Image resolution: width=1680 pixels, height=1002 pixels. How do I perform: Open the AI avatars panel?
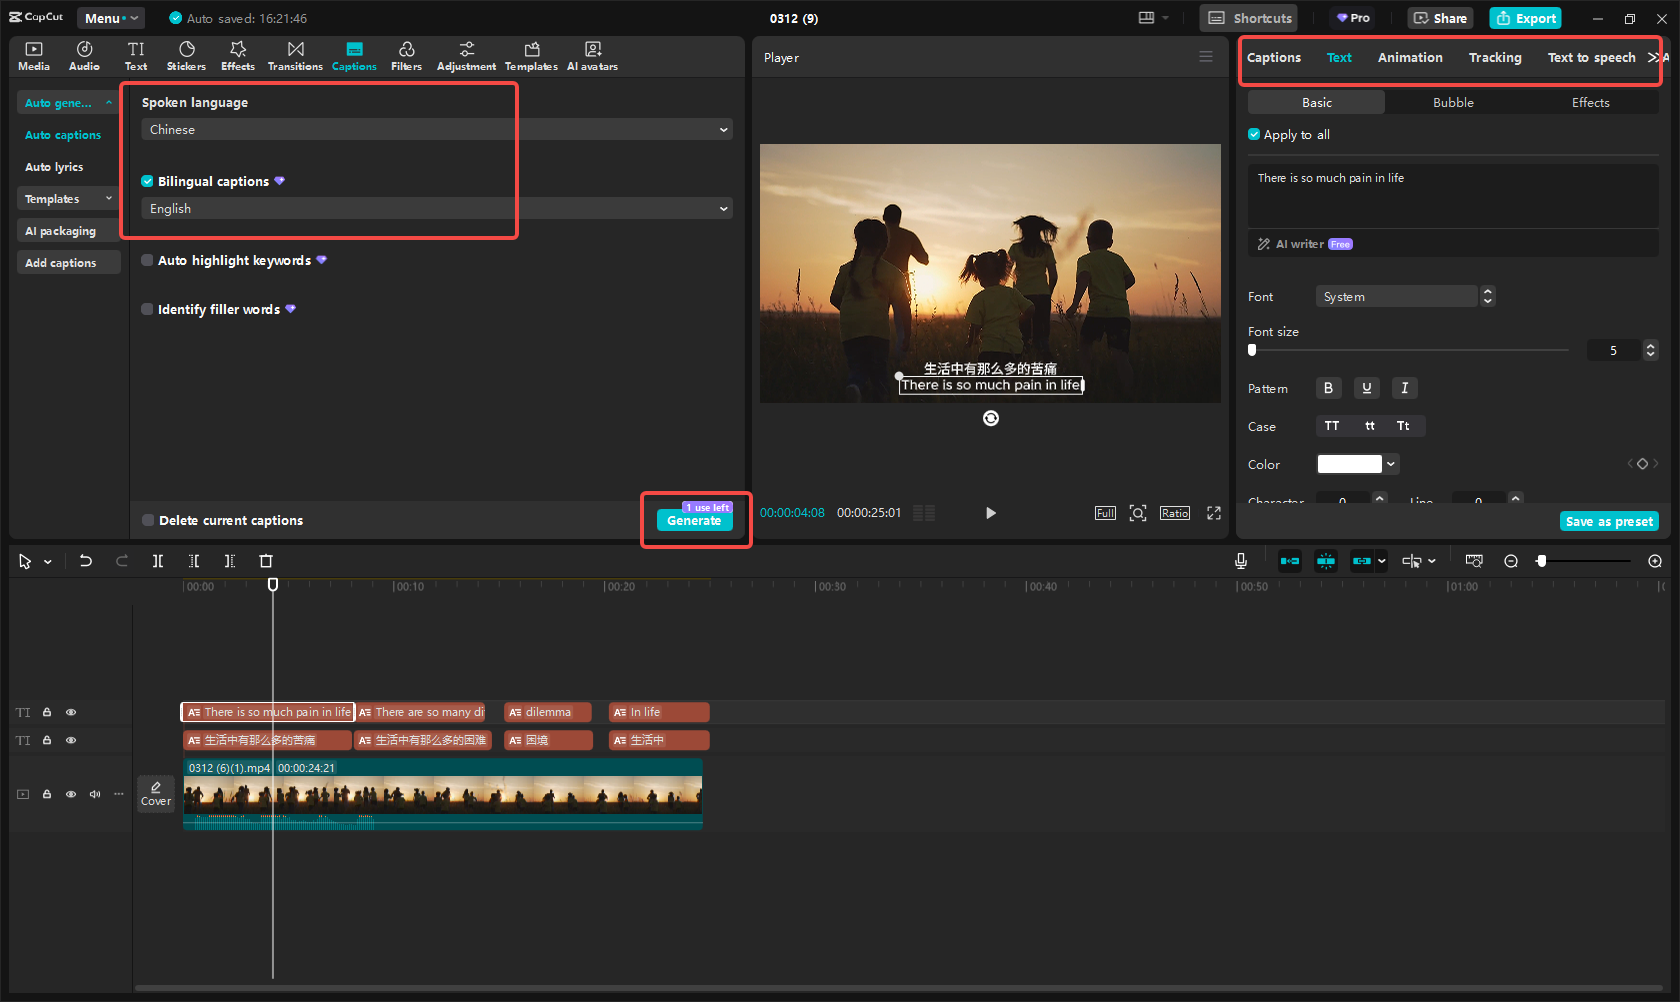pos(592,56)
